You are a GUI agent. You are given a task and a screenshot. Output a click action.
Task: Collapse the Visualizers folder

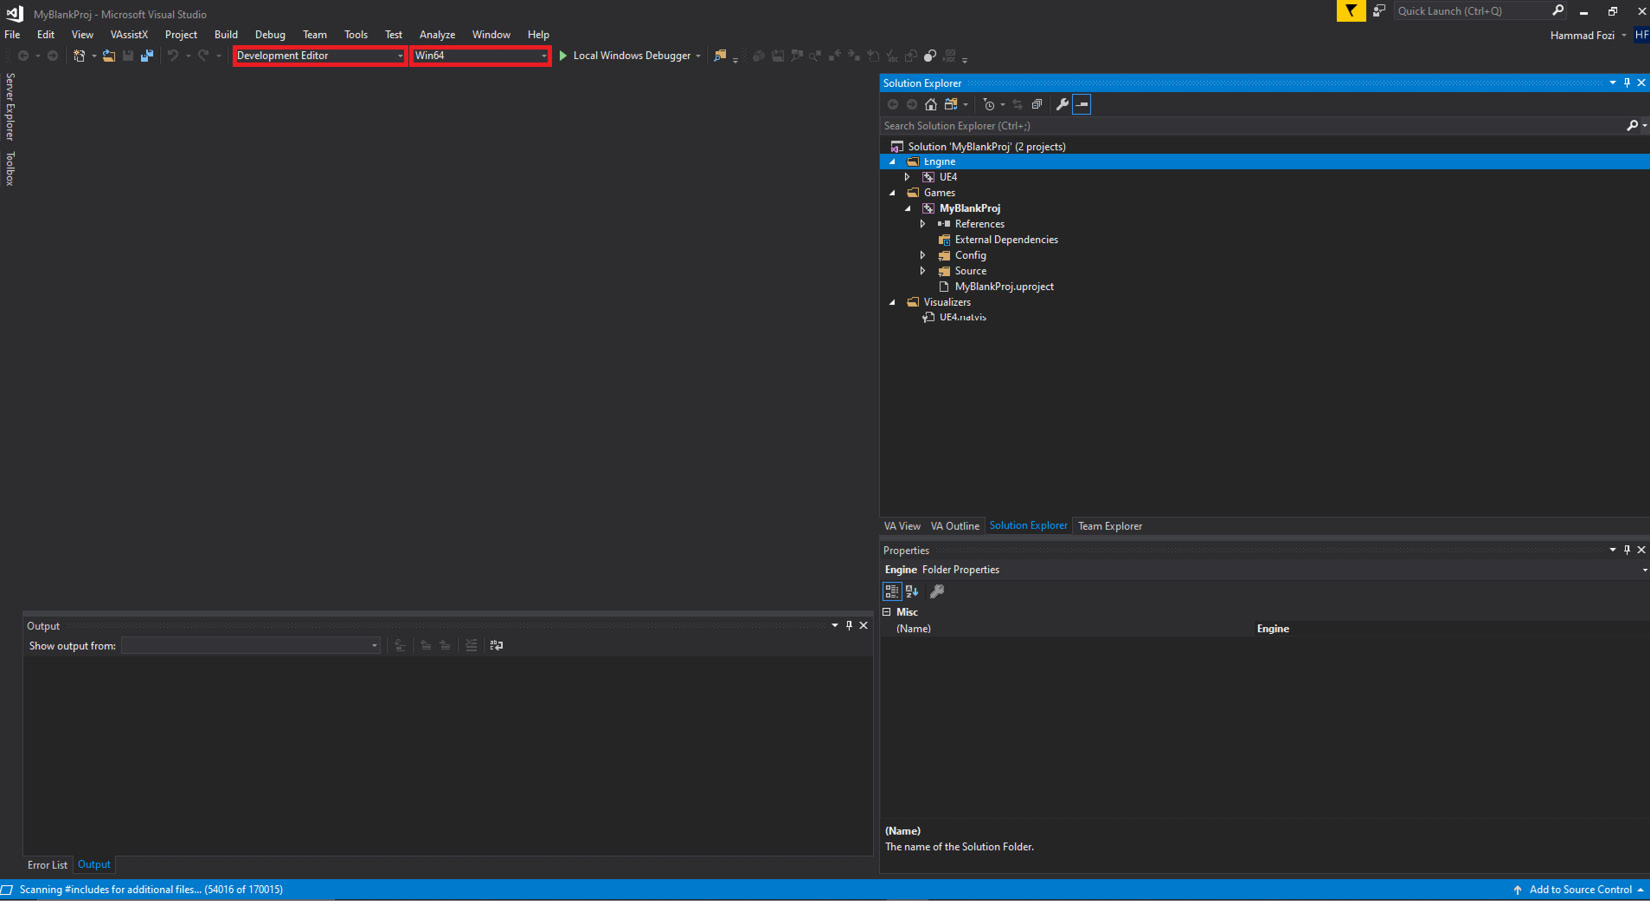pos(893,302)
